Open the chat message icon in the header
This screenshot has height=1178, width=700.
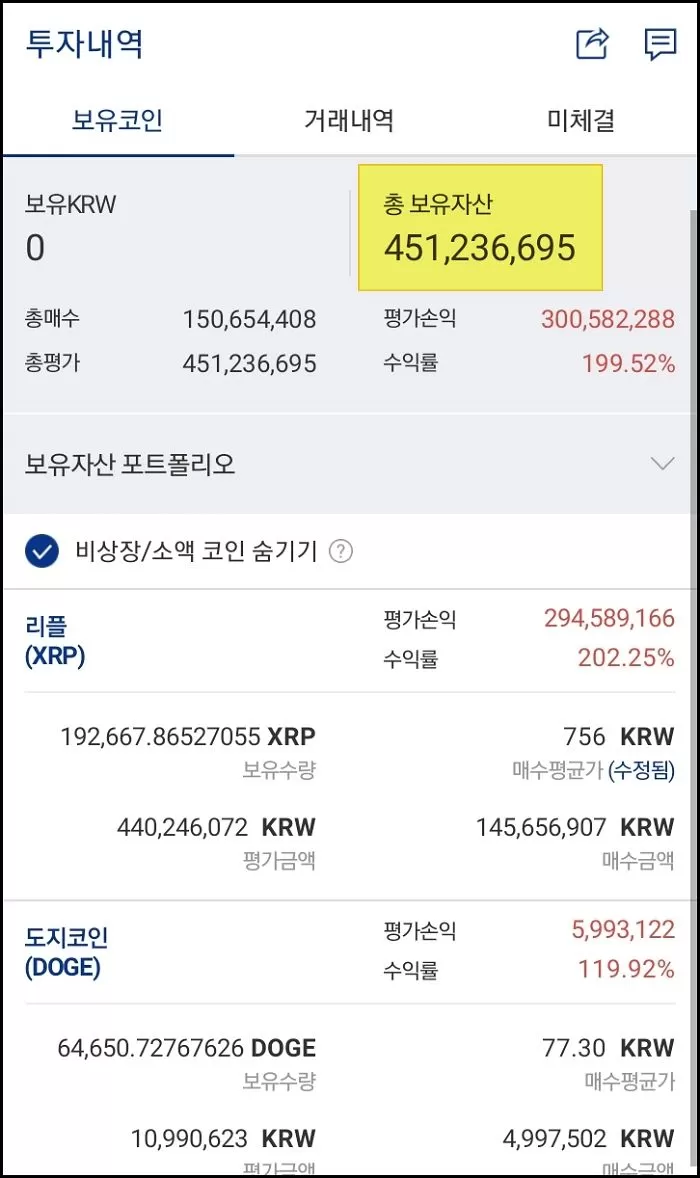click(x=661, y=44)
